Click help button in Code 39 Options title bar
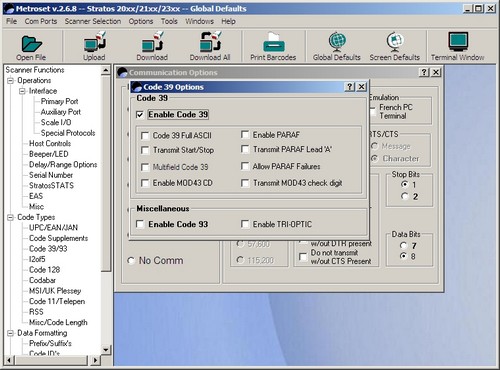 (349, 87)
